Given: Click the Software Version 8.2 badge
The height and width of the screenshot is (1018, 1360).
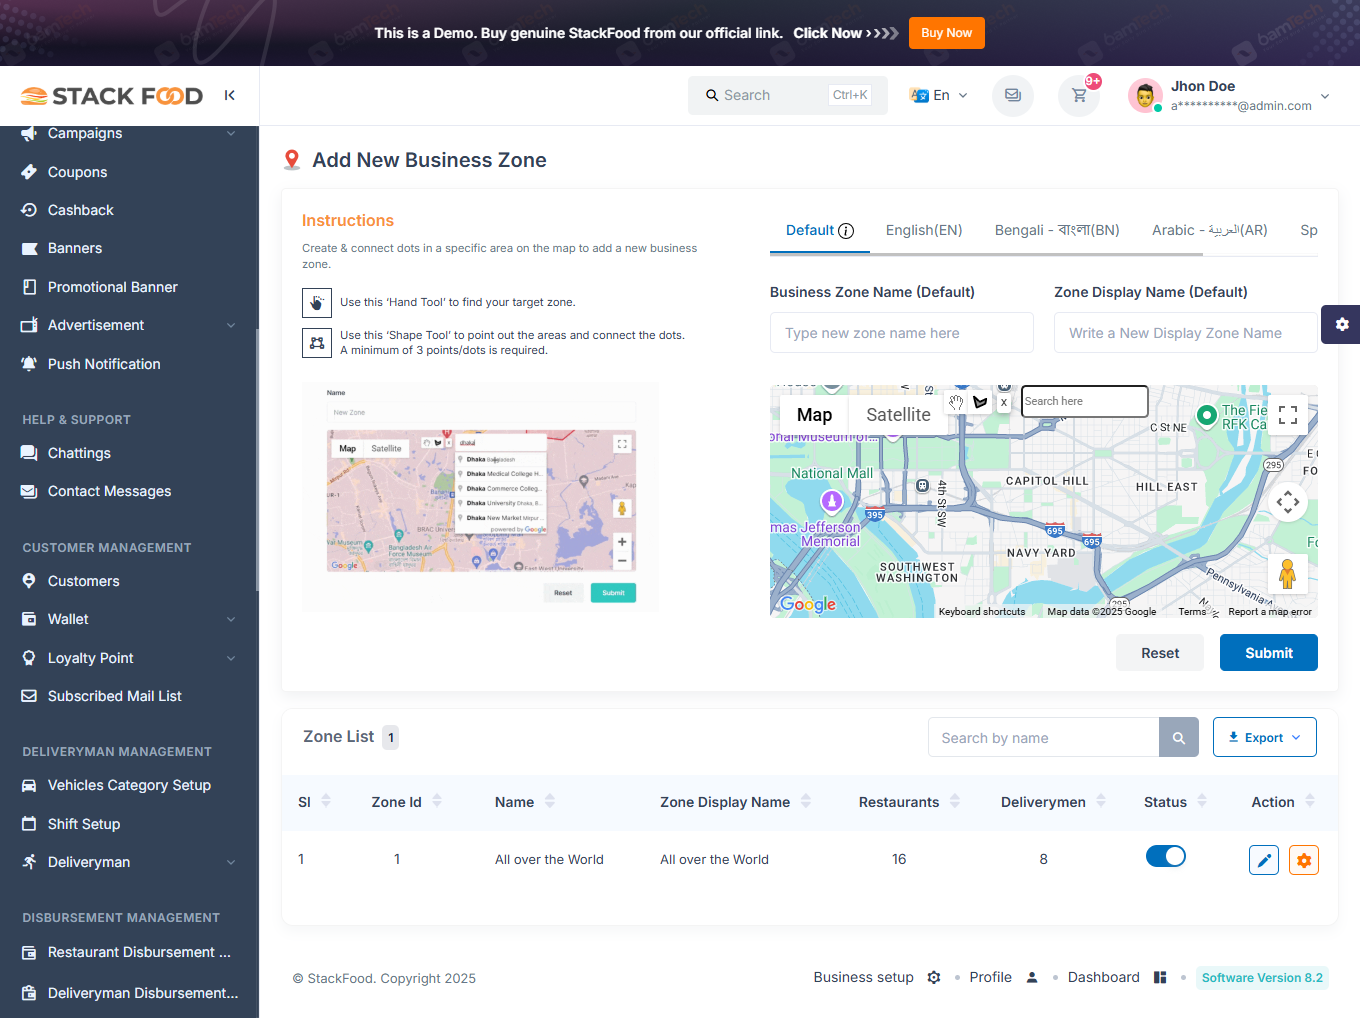Looking at the screenshot, I should [1262, 978].
